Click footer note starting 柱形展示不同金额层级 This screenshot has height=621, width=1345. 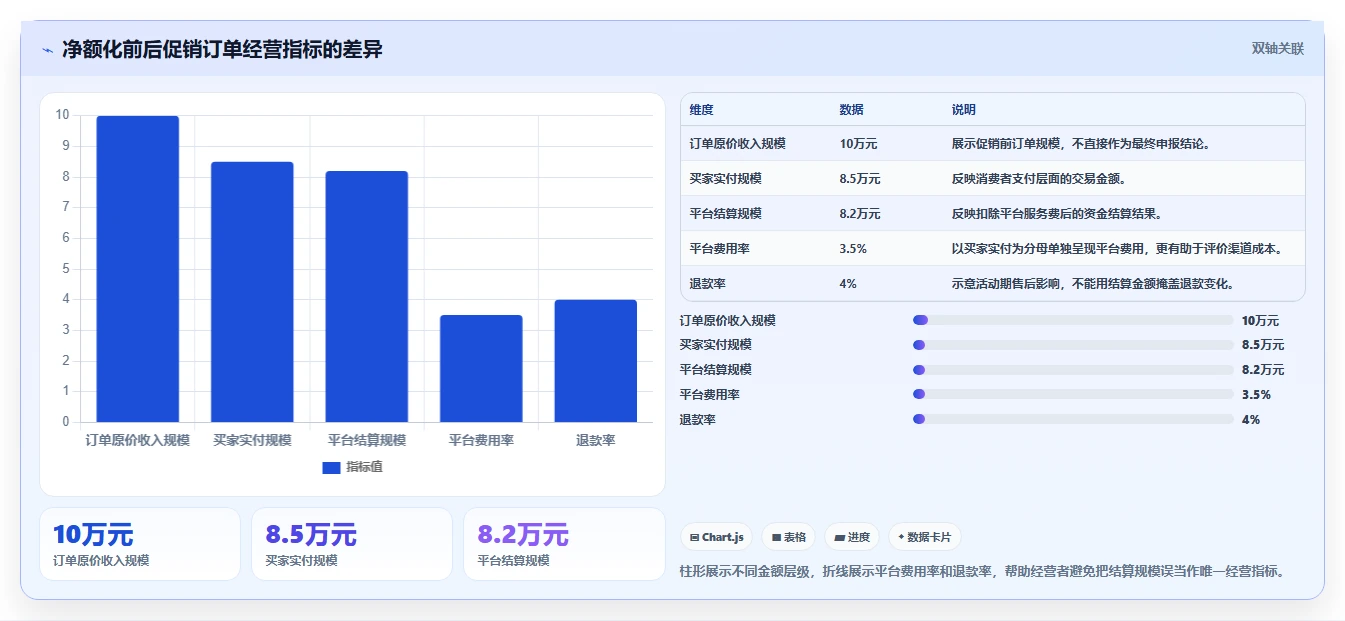pyautogui.click(x=981, y=572)
